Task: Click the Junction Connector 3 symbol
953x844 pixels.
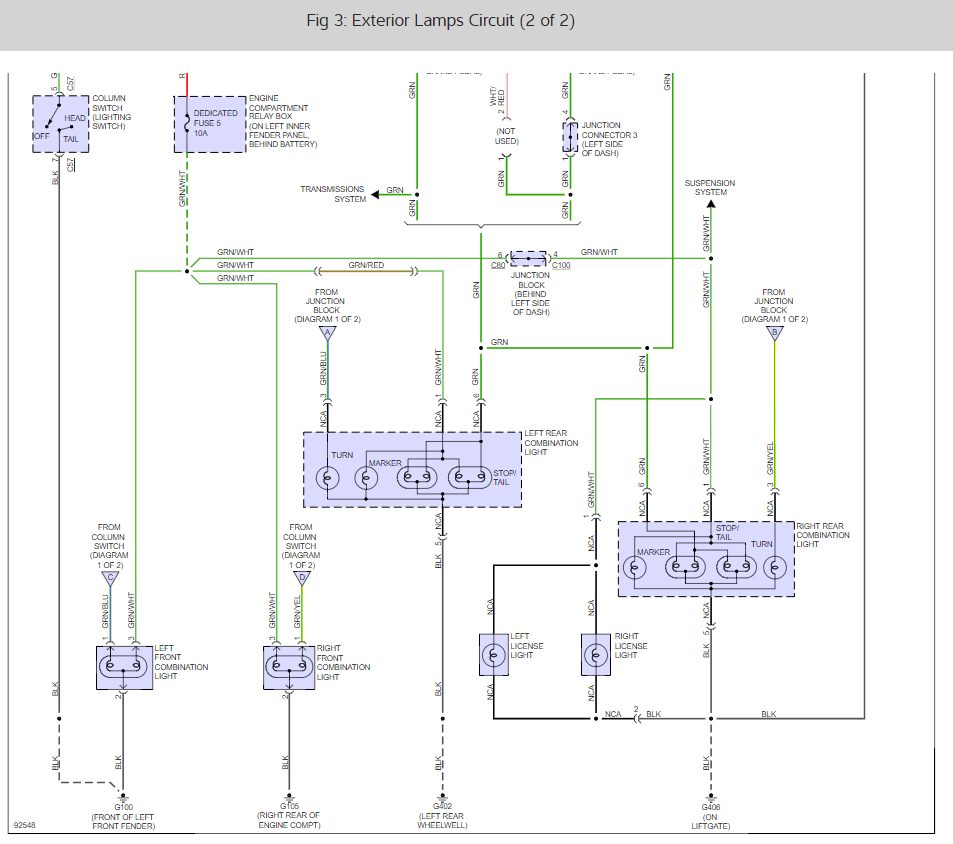Action: [570, 137]
